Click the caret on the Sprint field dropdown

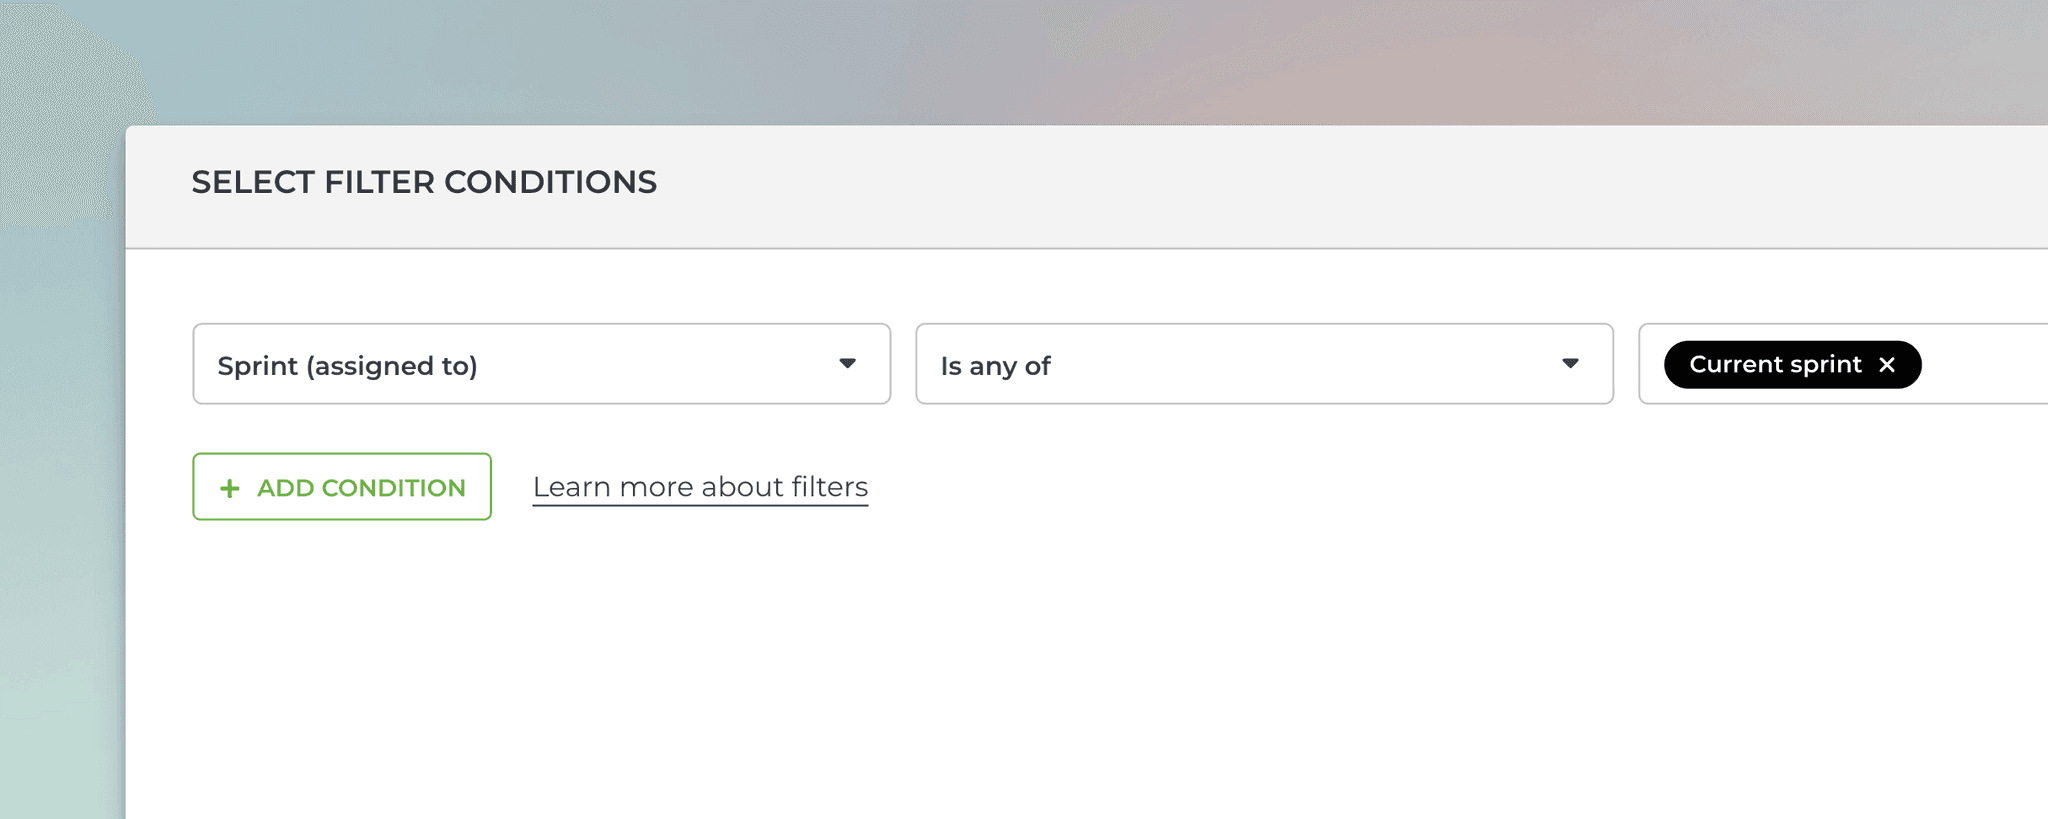click(849, 364)
